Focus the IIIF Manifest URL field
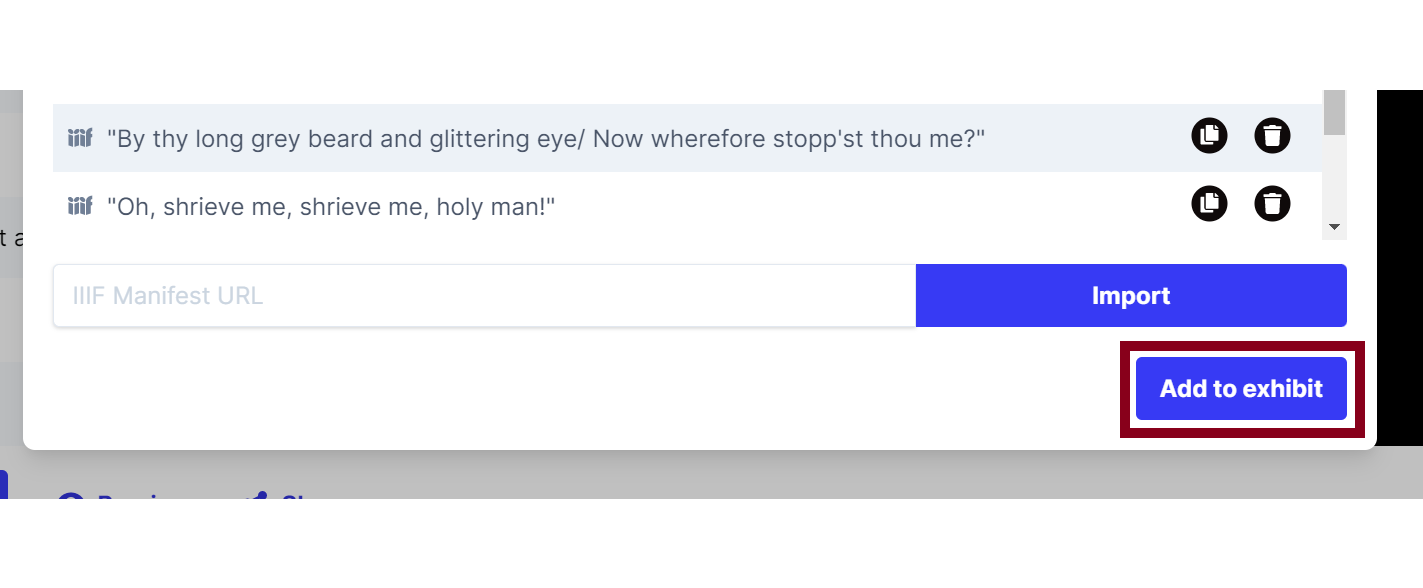1423x588 pixels. coord(484,295)
